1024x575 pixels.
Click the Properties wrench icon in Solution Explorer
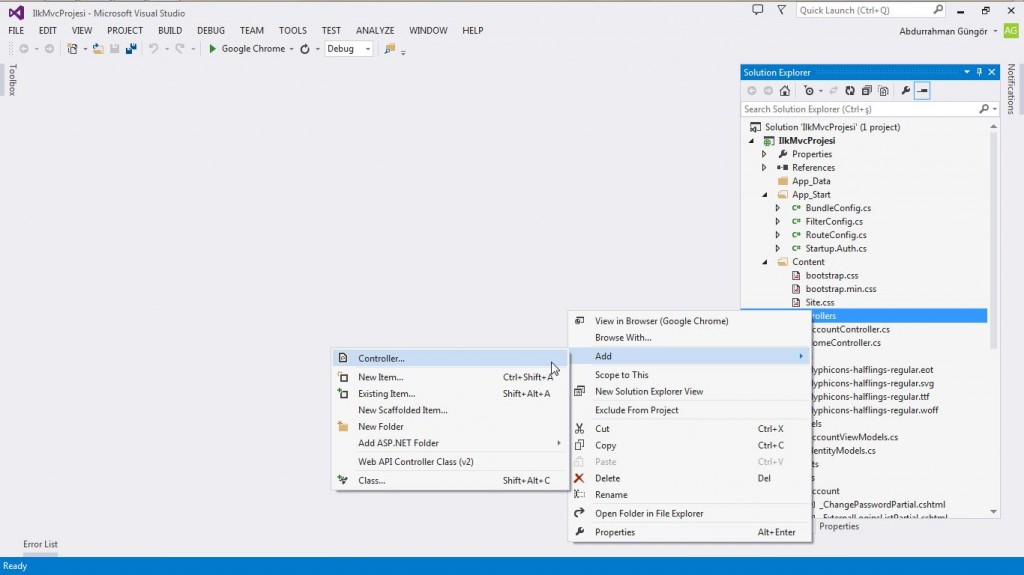point(906,91)
